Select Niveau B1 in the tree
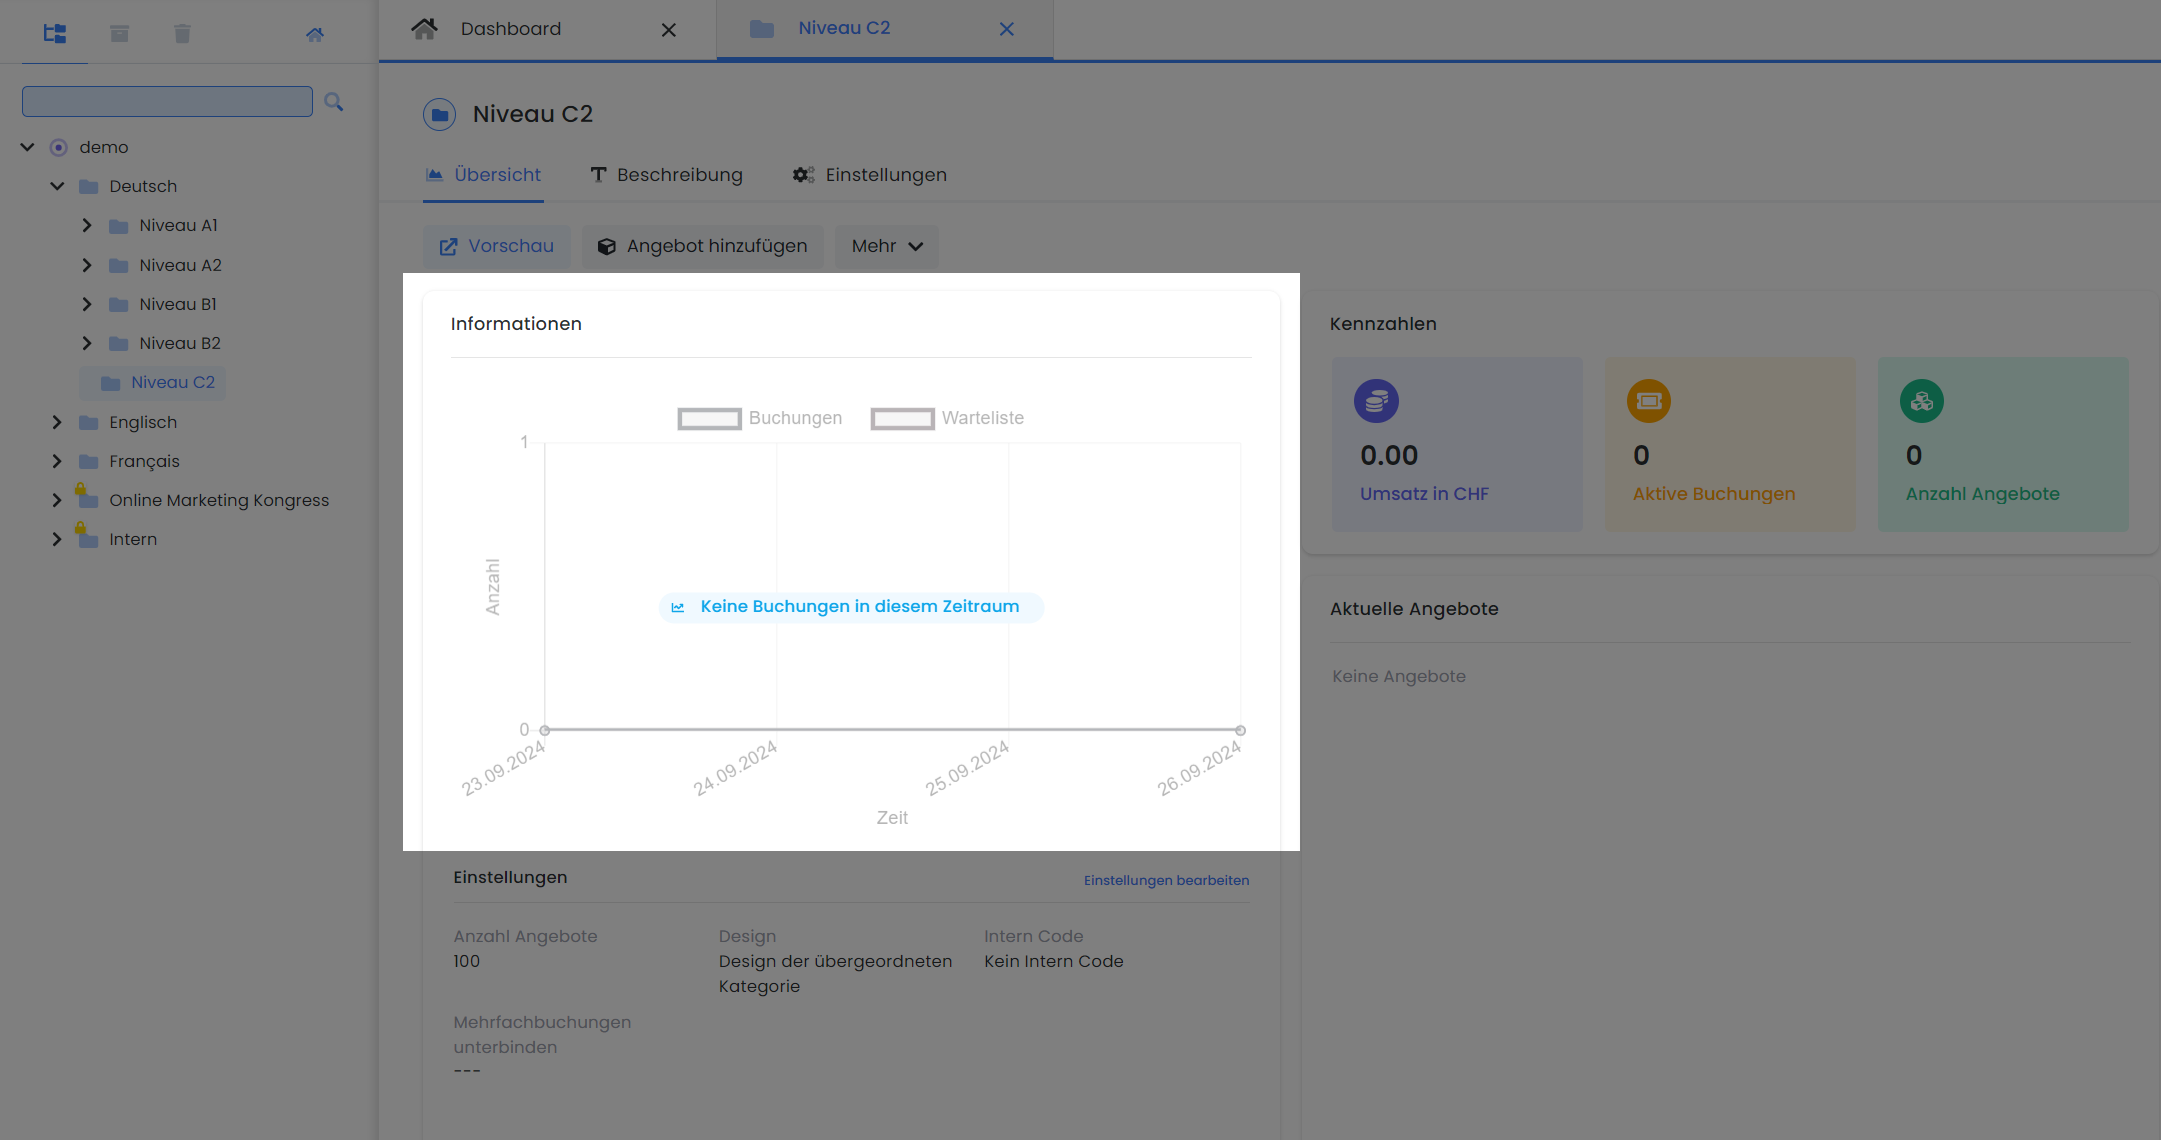This screenshot has height=1140, width=2161. (x=178, y=304)
